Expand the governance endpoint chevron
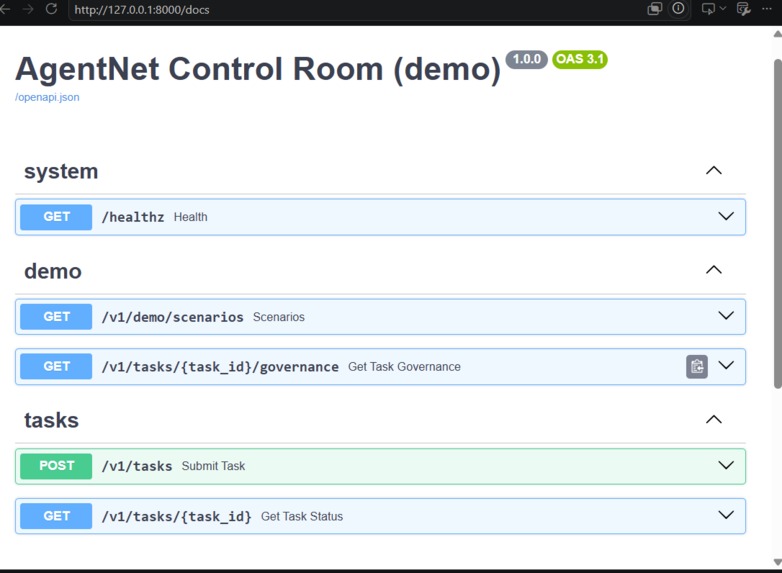The height and width of the screenshot is (573, 782). (x=726, y=366)
